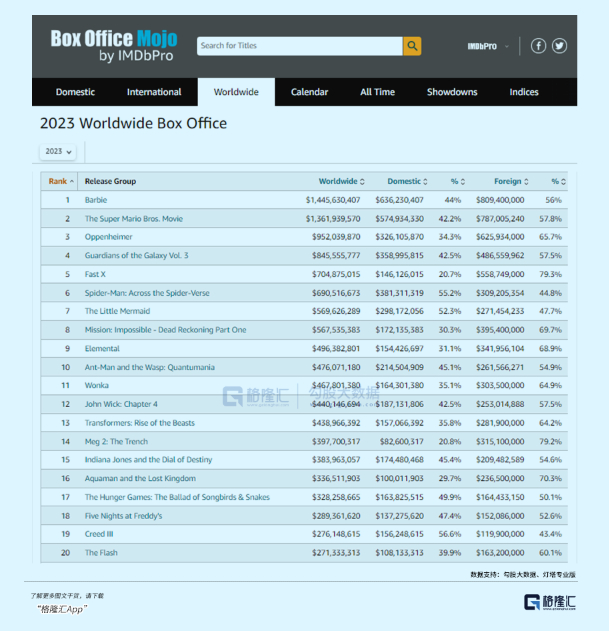Open the Facebook icon link

click(538, 46)
